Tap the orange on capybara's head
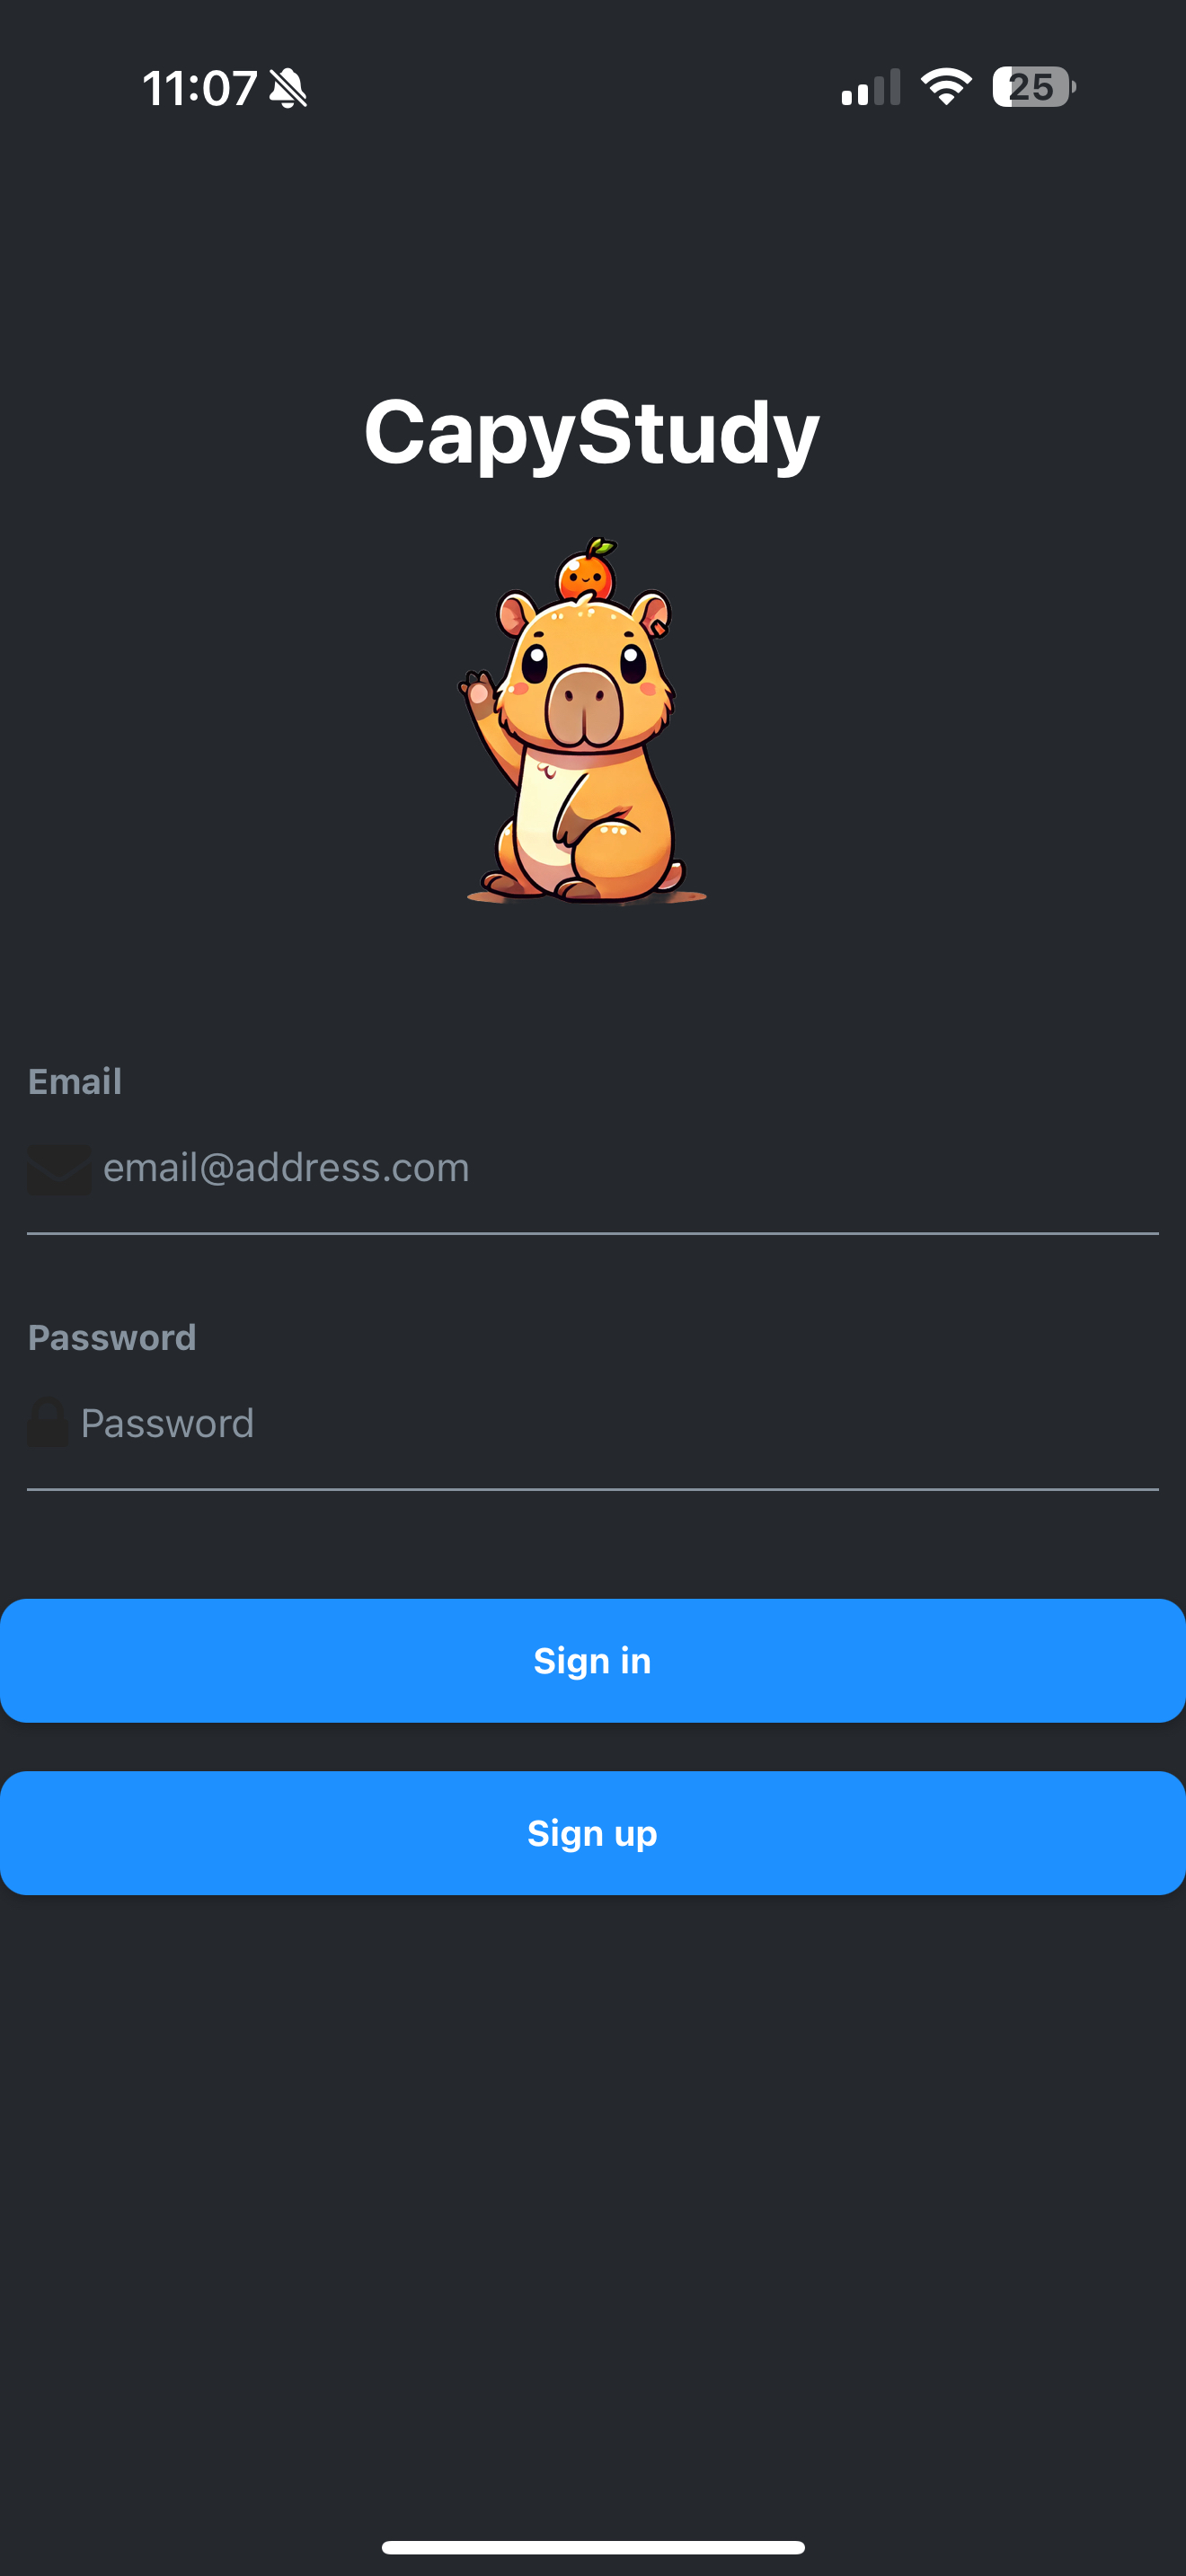1186x2576 pixels. (586, 569)
